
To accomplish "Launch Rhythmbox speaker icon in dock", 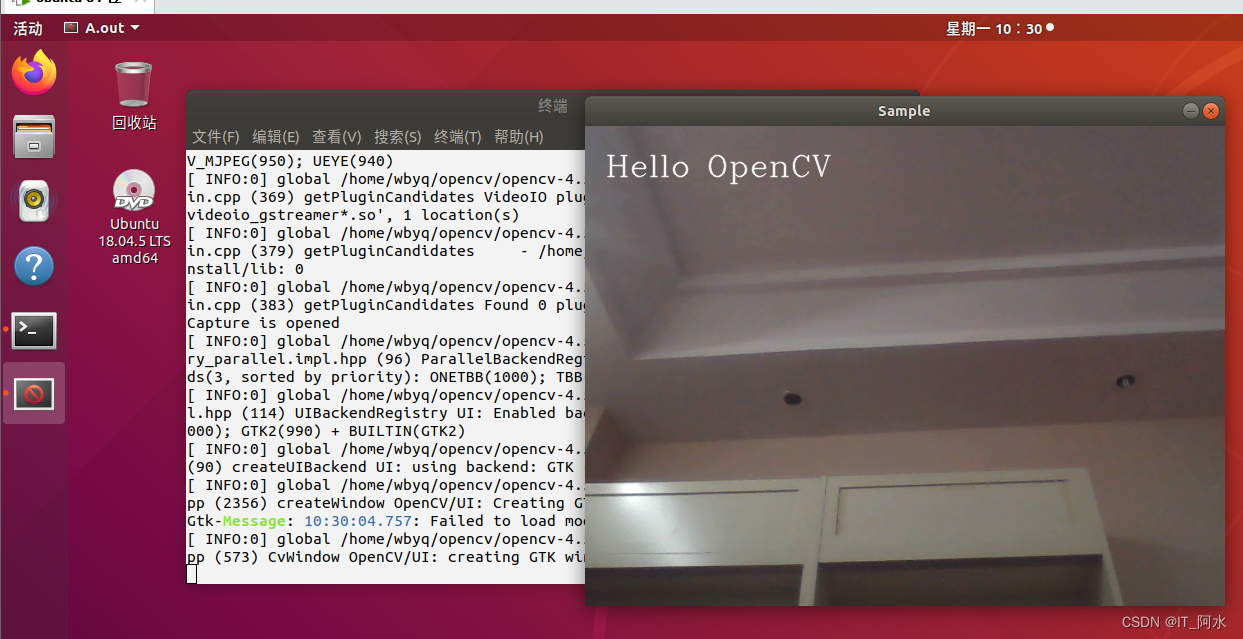I will (x=34, y=201).
